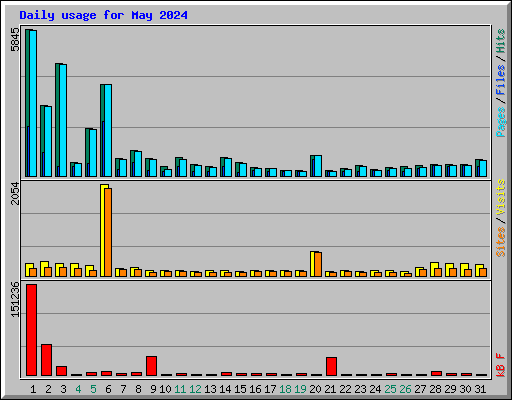Select the day 1 hits bar
512x400 pixels.
(x=27, y=77)
